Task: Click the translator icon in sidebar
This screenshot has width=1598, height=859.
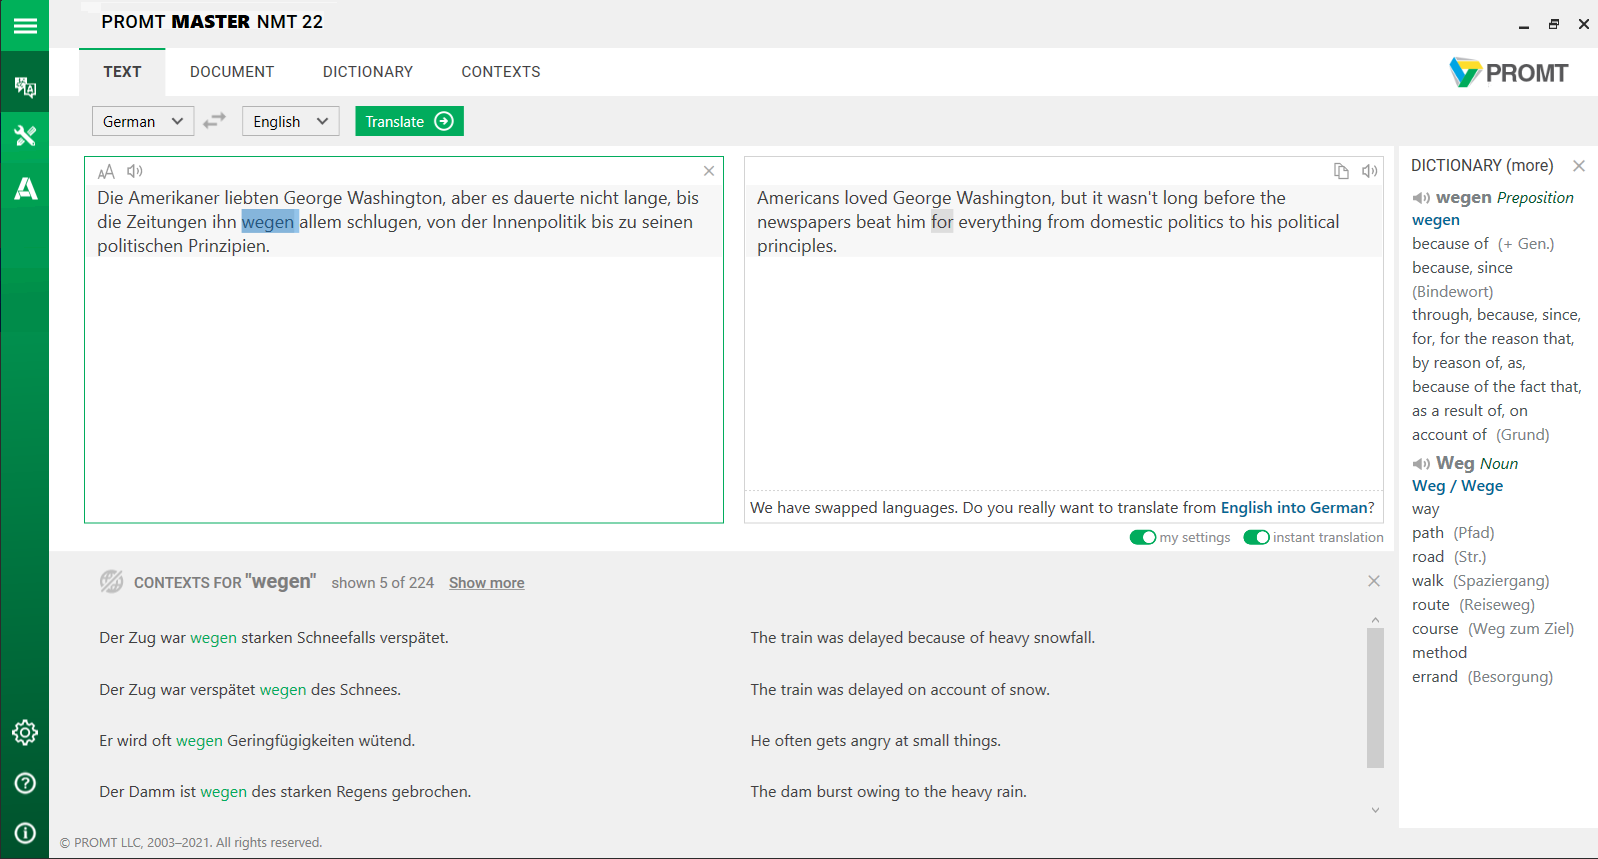Action: [25, 87]
